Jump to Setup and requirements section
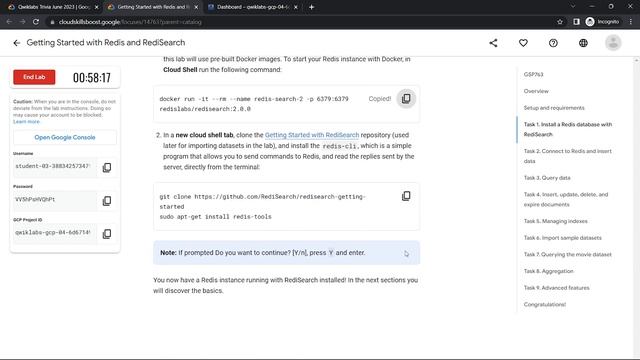640x360 pixels. coord(554,108)
